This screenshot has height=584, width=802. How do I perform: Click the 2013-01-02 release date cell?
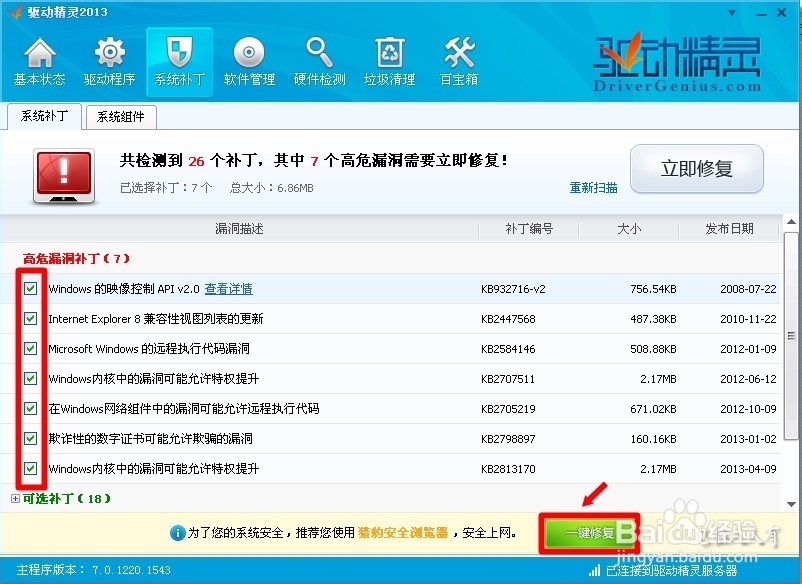[x=748, y=439]
